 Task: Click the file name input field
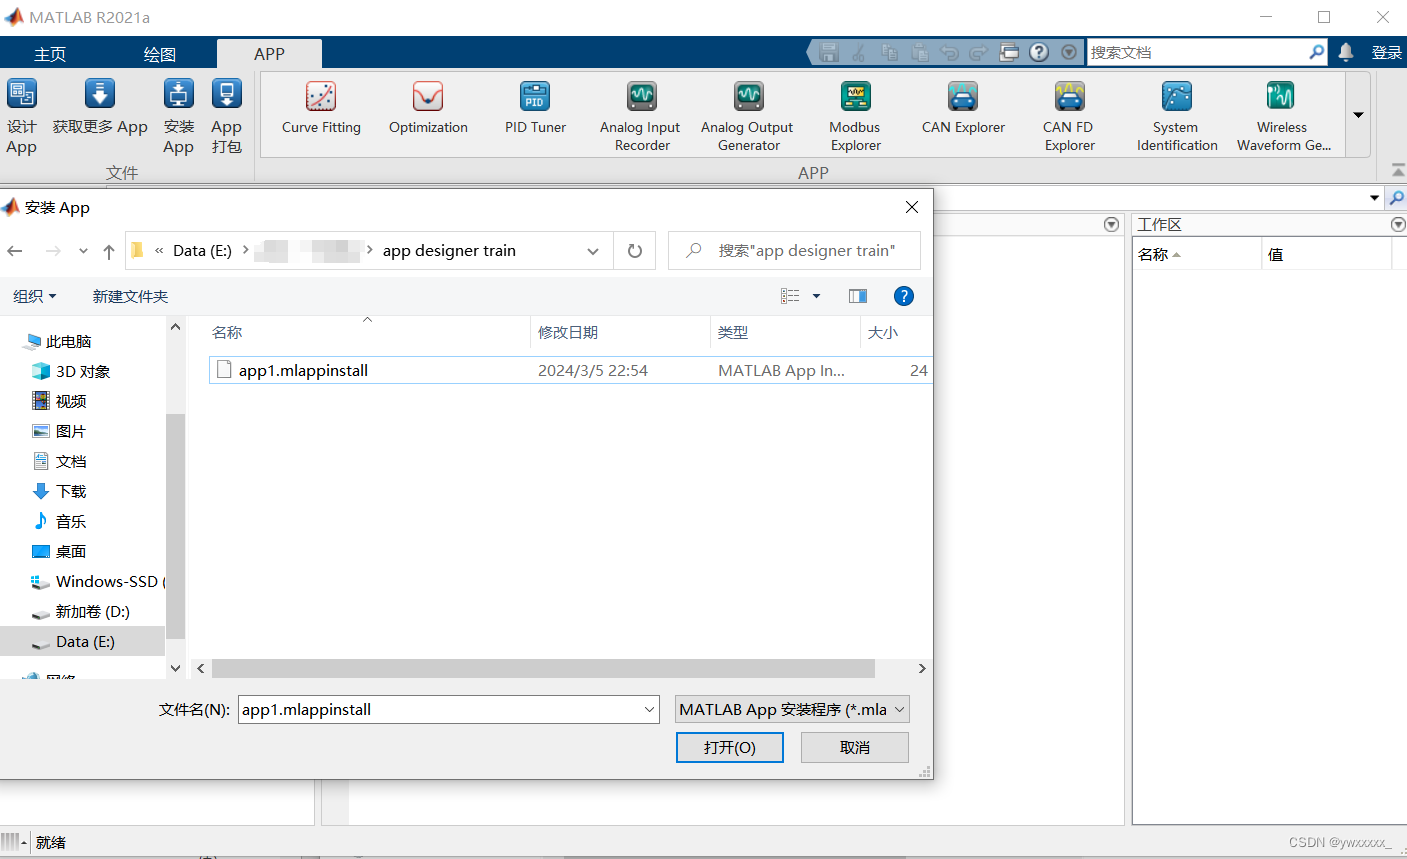pos(440,710)
